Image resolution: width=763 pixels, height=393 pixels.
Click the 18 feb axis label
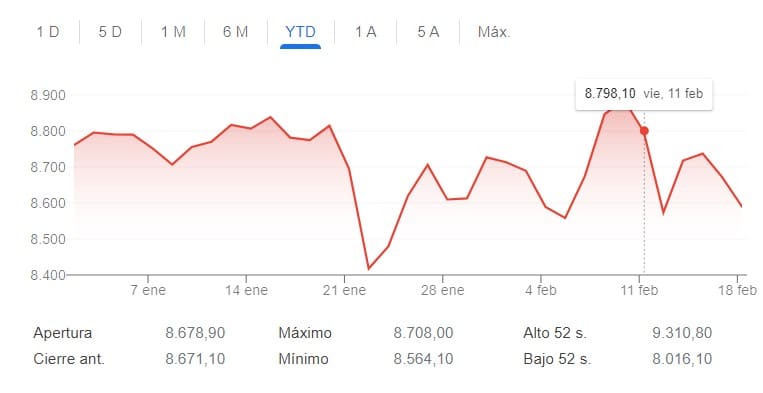pos(738,290)
